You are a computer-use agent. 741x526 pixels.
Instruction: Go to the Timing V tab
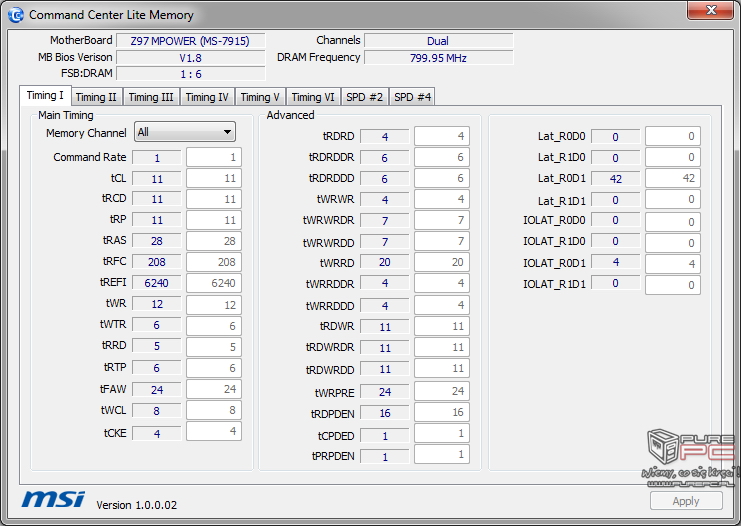[260, 97]
